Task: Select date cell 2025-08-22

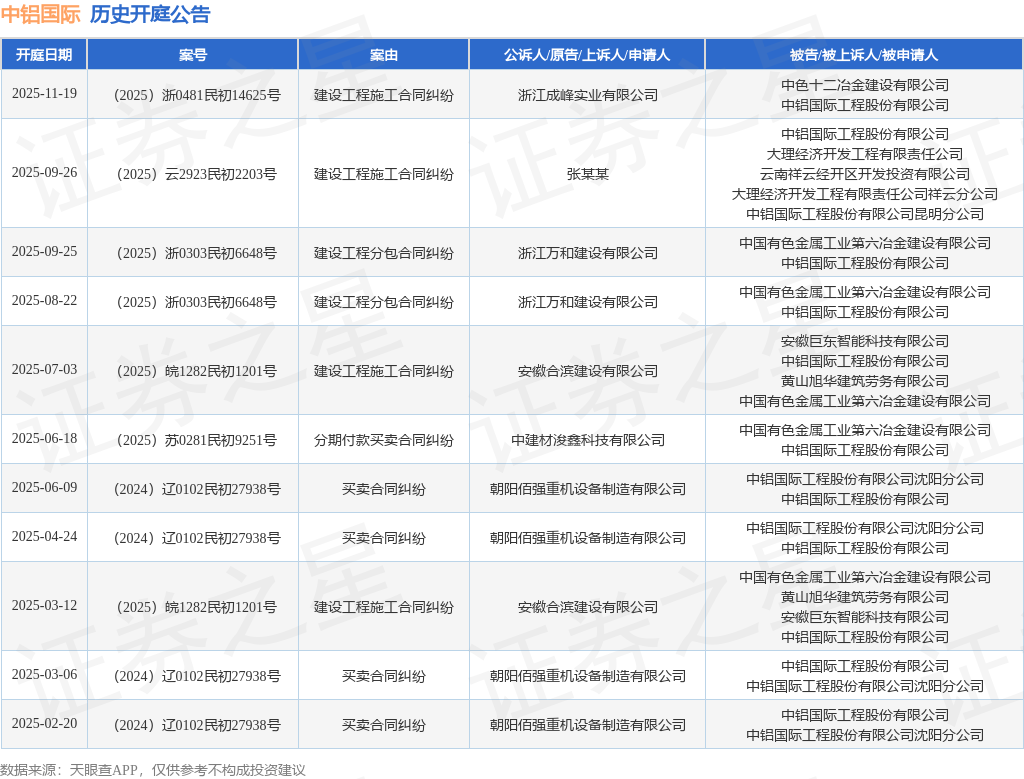Action: (x=44, y=300)
